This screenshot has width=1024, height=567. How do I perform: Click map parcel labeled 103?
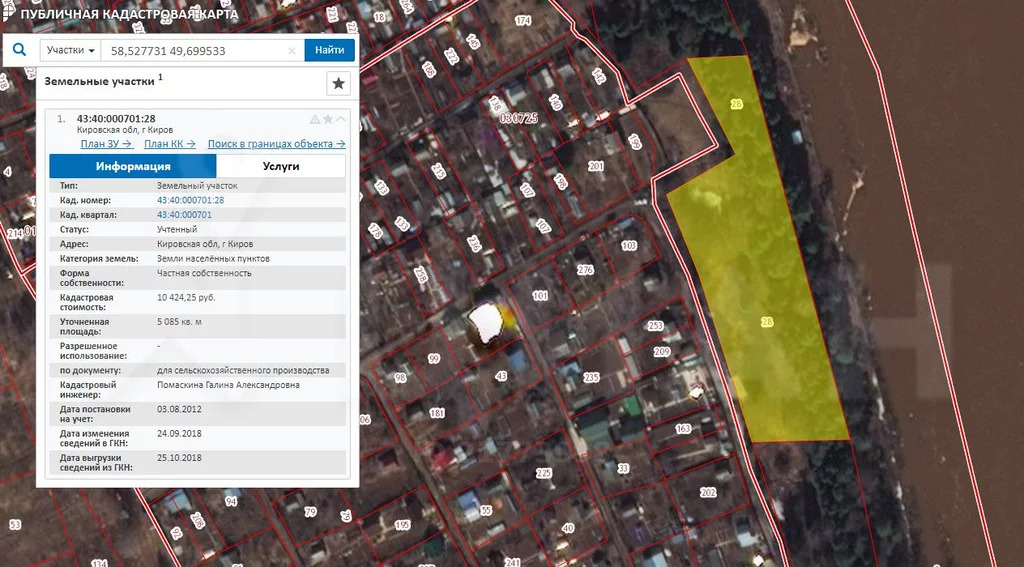click(x=629, y=246)
